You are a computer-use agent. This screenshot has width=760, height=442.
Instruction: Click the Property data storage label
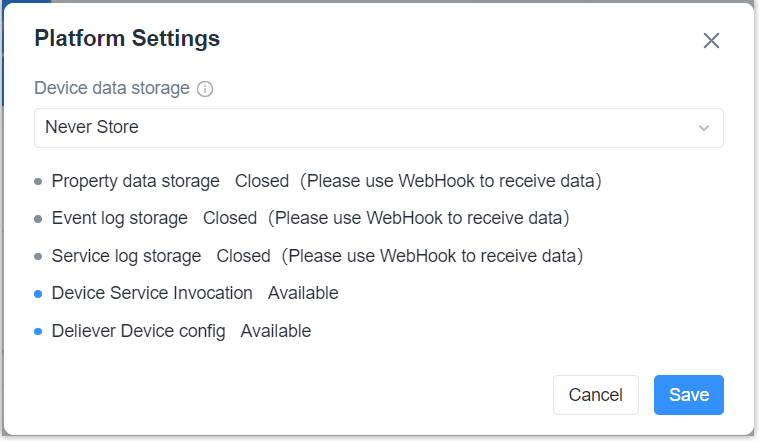(x=135, y=181)
